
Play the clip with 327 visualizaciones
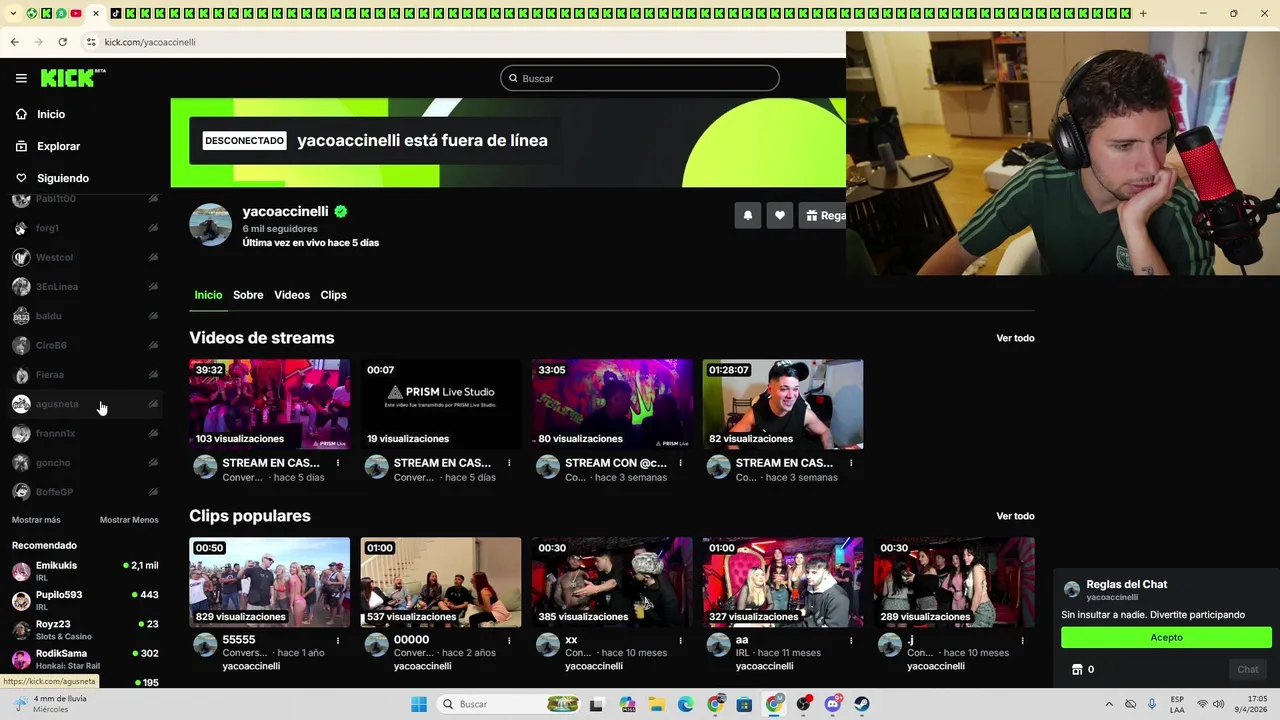tap(783, 582)
